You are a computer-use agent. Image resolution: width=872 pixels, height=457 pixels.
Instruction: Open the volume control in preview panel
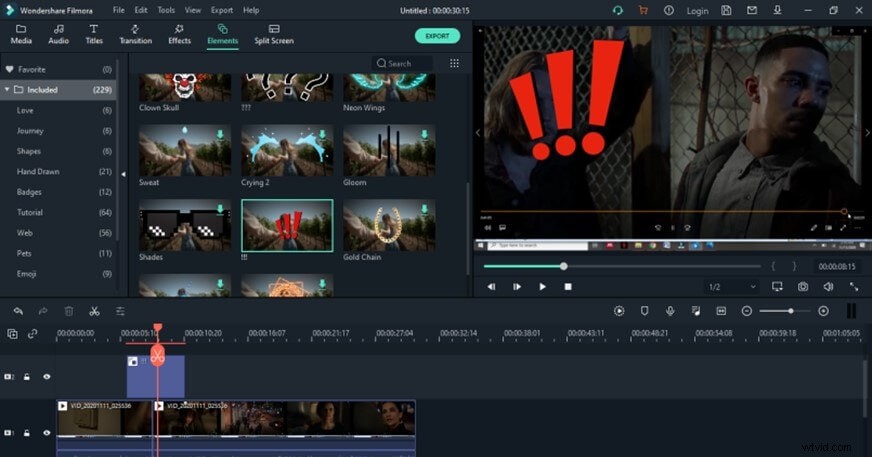[828, 286]
